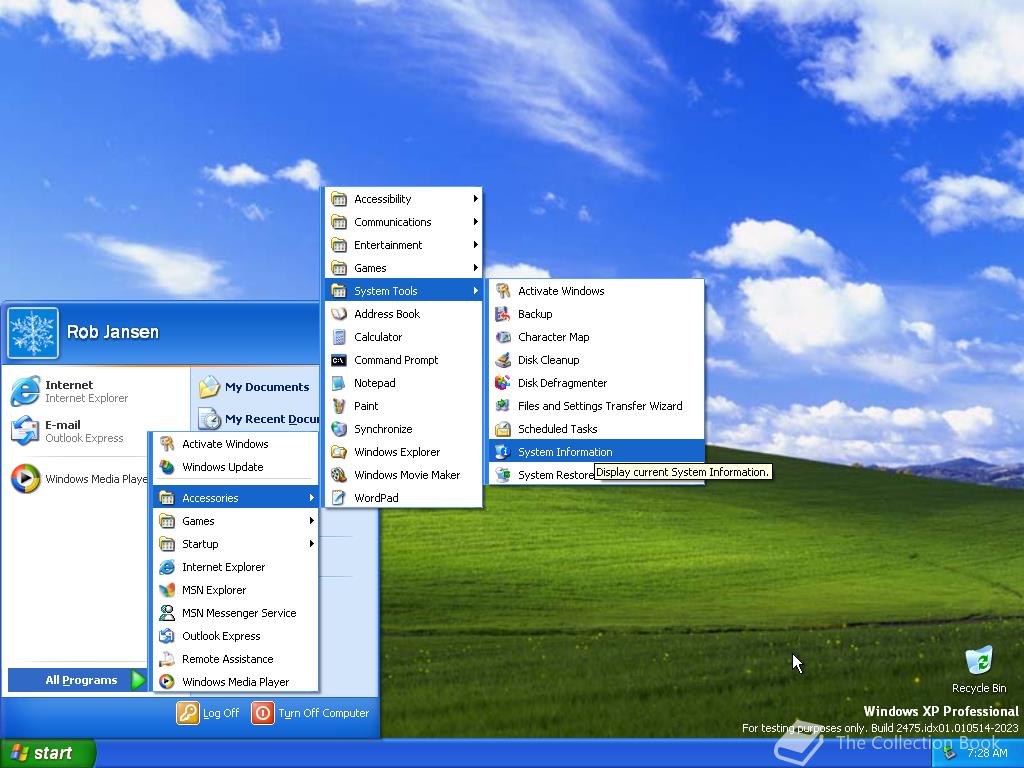This screenshot has width=1024, height=768.
Task: Click the Accessories submenu arrow
Action: (312, 498)
